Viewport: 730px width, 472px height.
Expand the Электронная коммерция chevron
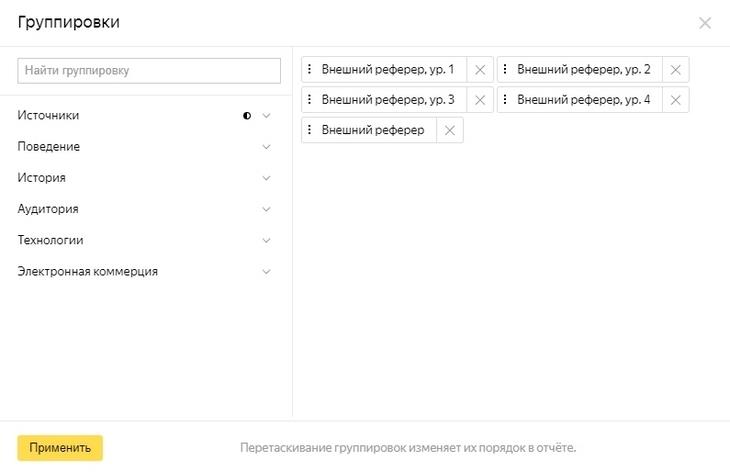coord(266,271)
